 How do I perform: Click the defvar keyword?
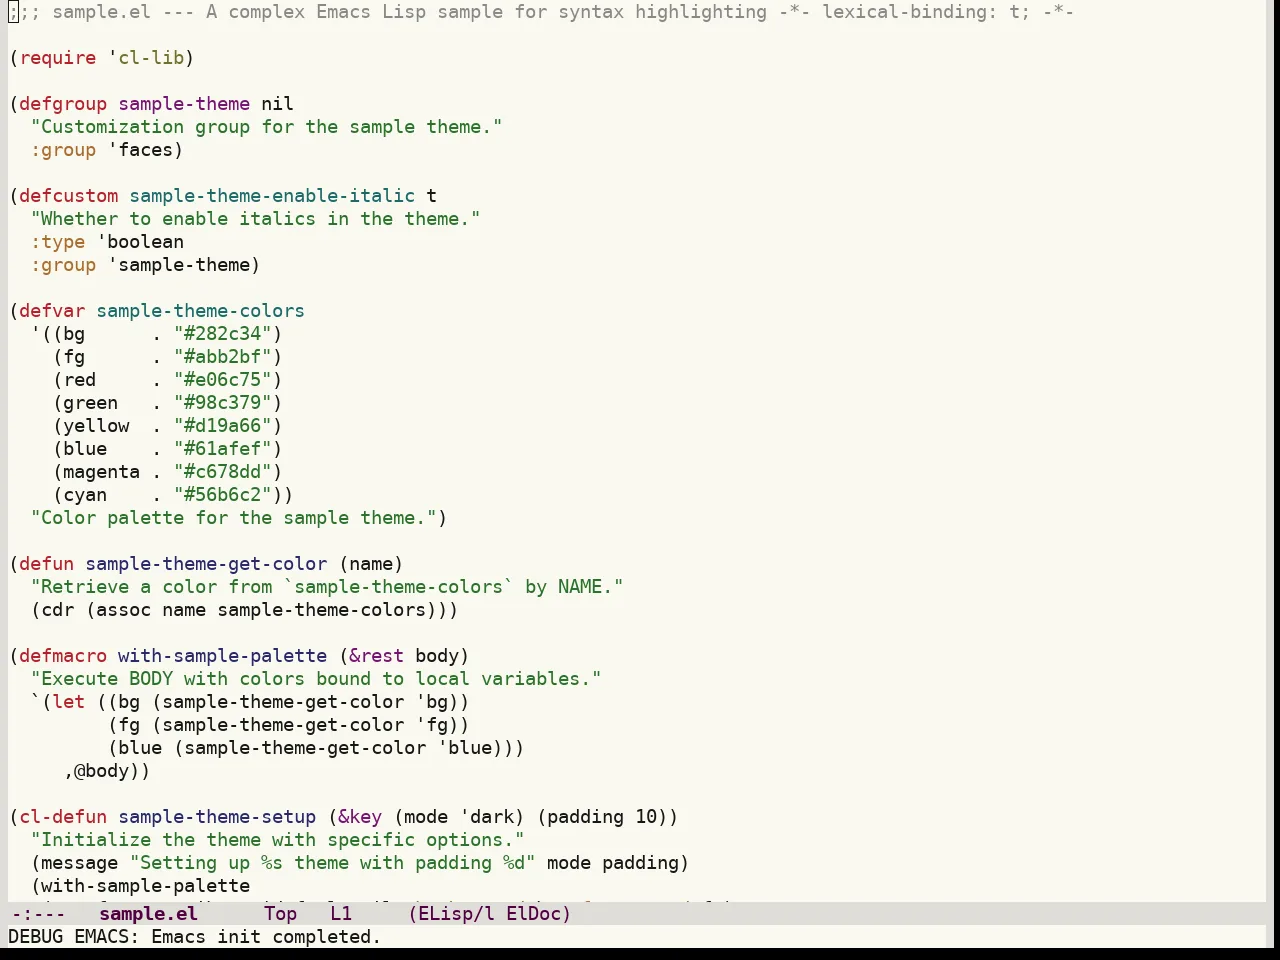[52, 311]
